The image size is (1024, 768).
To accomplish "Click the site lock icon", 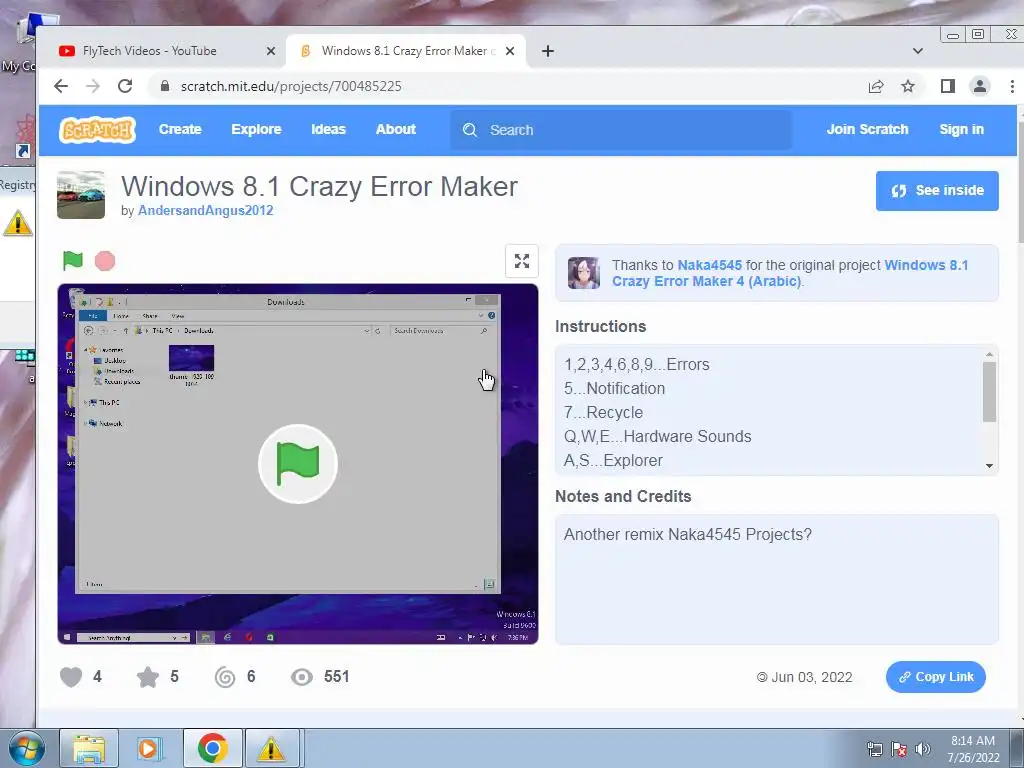I will [165, 86].
